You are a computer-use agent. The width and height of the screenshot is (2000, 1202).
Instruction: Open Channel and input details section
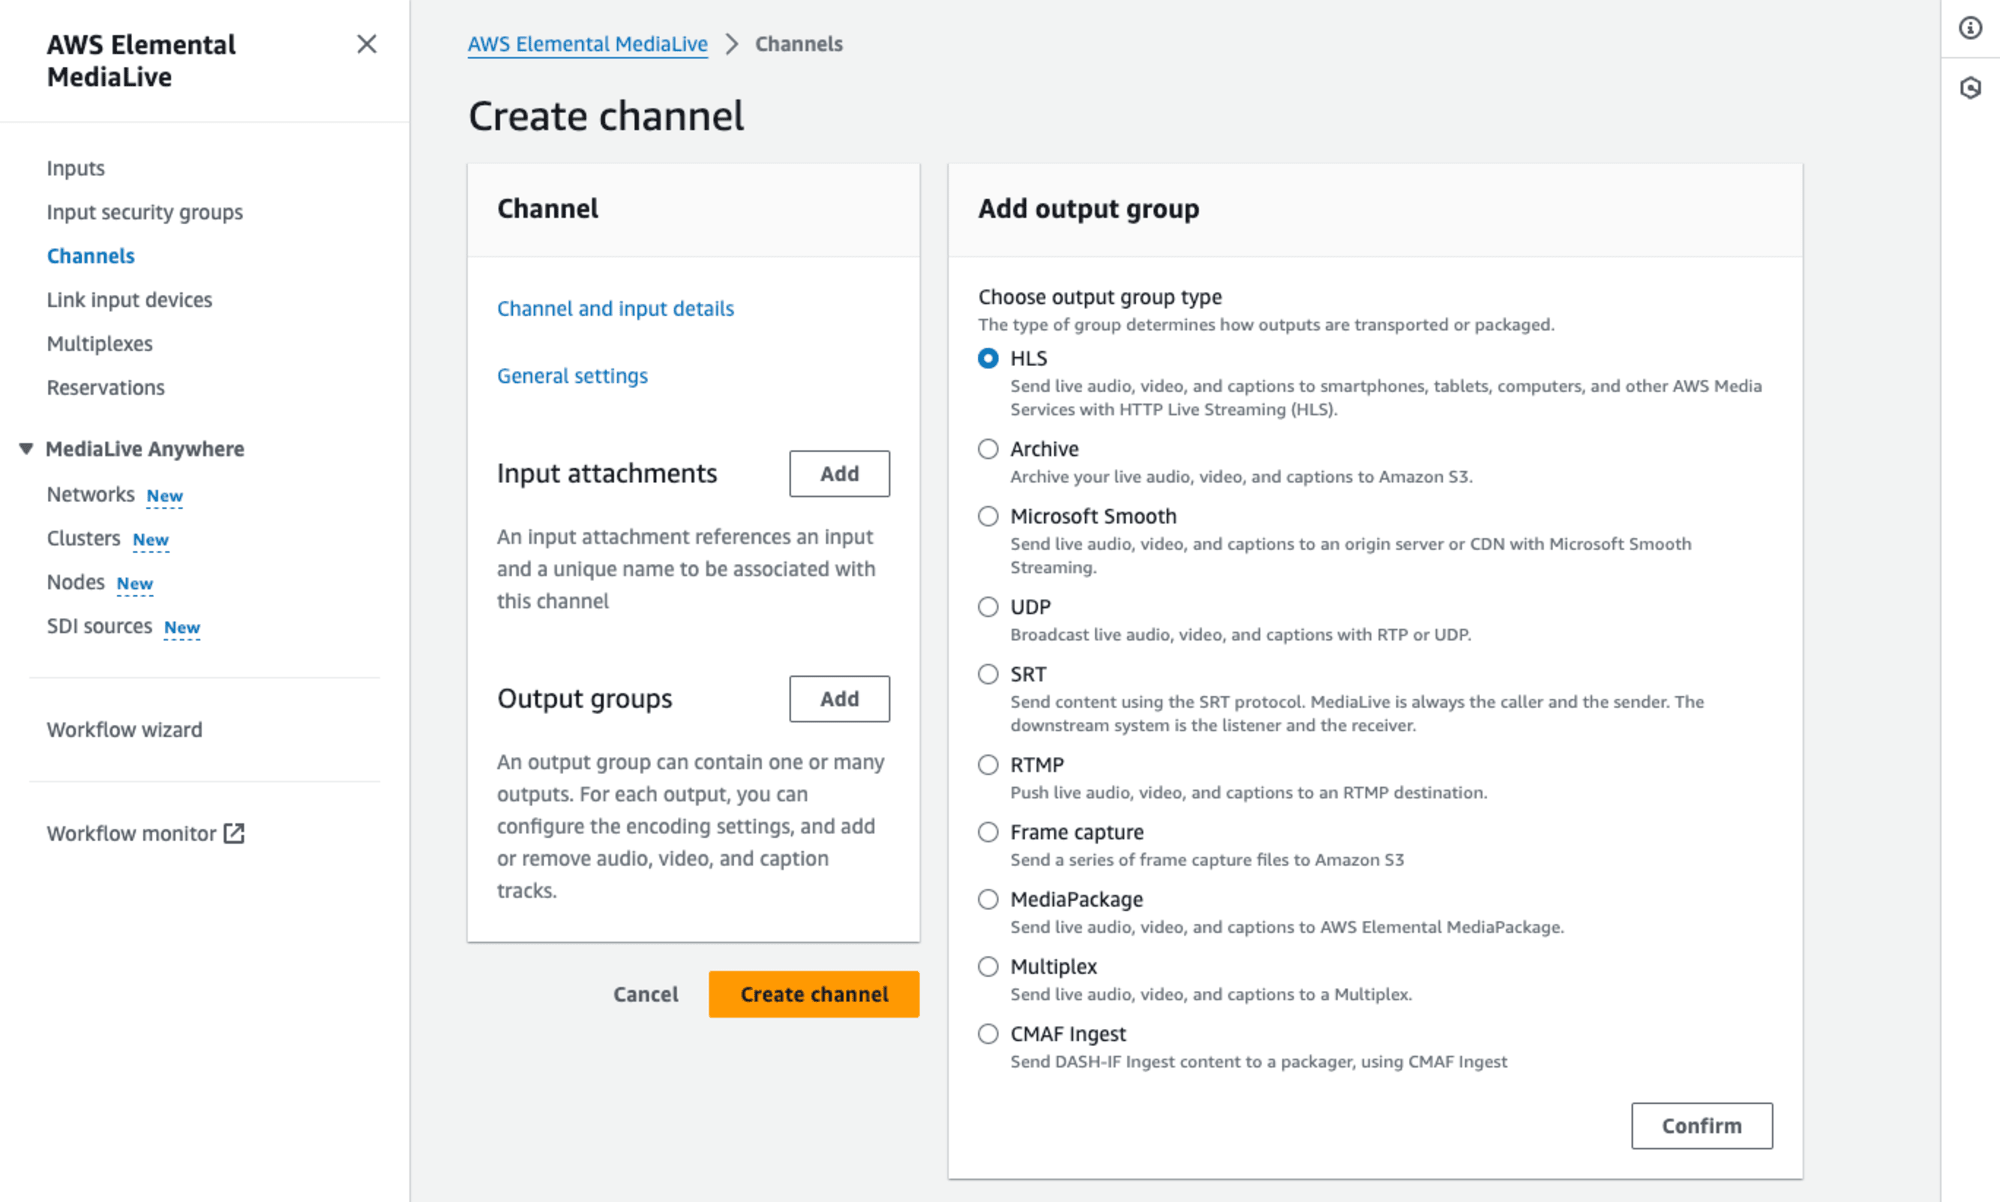click(x=614, y=307)
